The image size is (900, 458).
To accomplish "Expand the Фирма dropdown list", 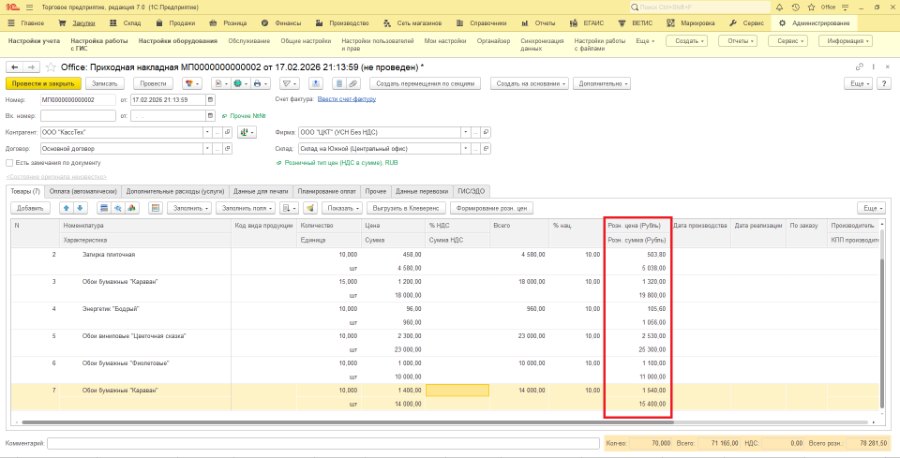I will coord(465,133).
